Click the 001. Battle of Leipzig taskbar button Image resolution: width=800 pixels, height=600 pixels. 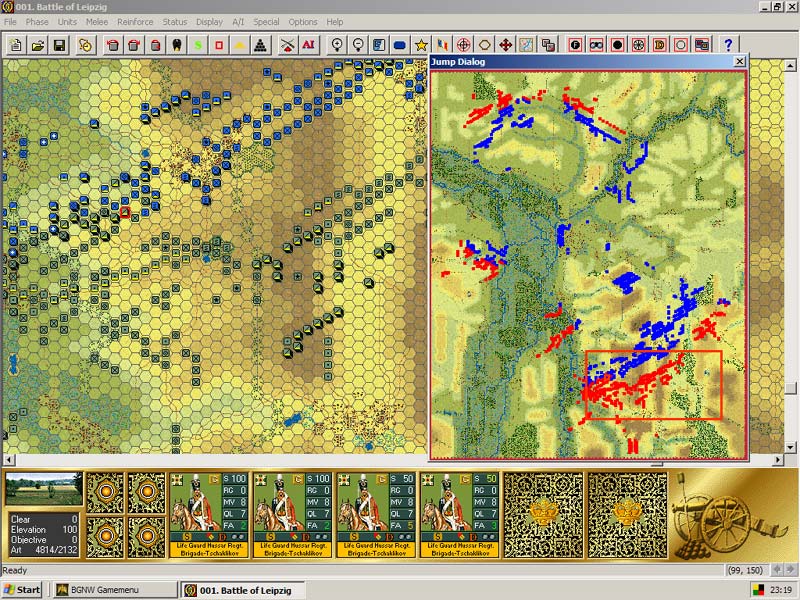(x=243, y=590)
